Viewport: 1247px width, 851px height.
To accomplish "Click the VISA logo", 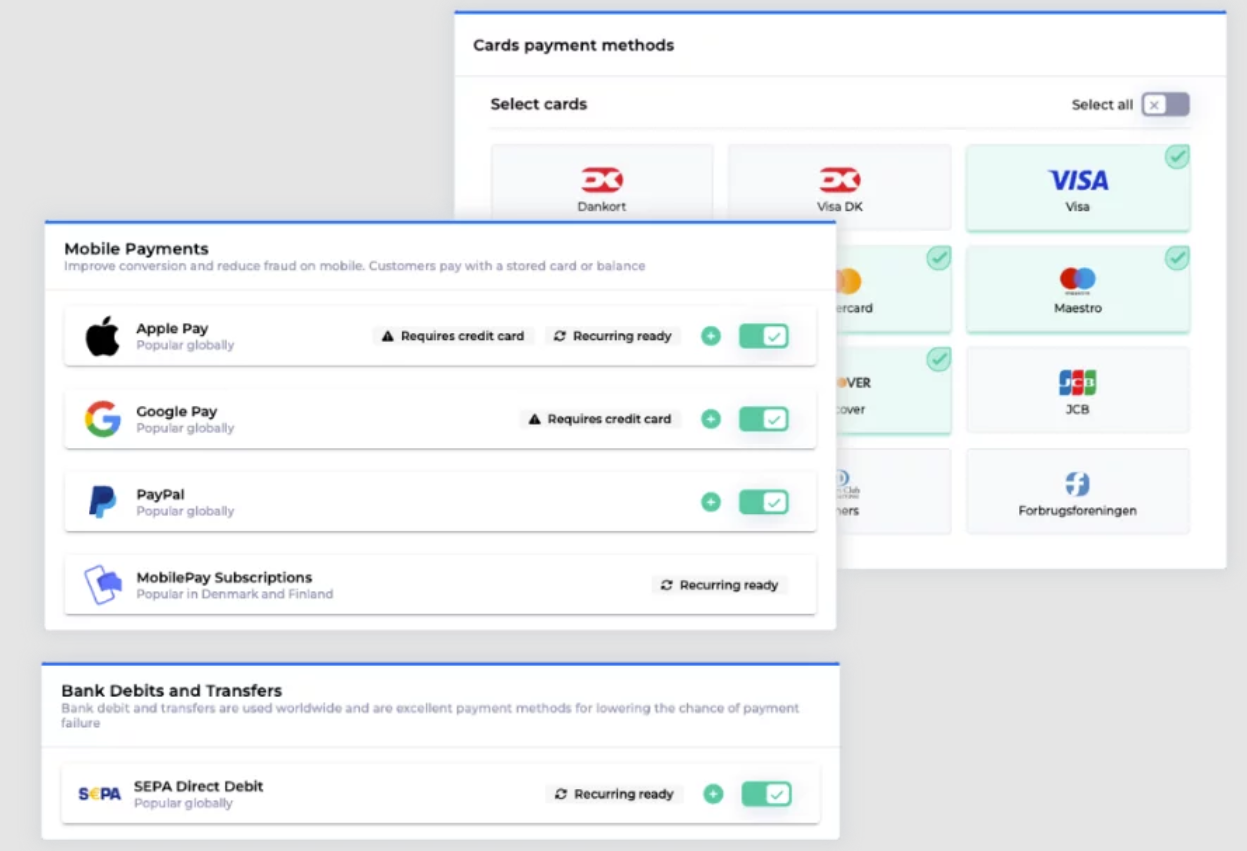I will [1078, 180].
